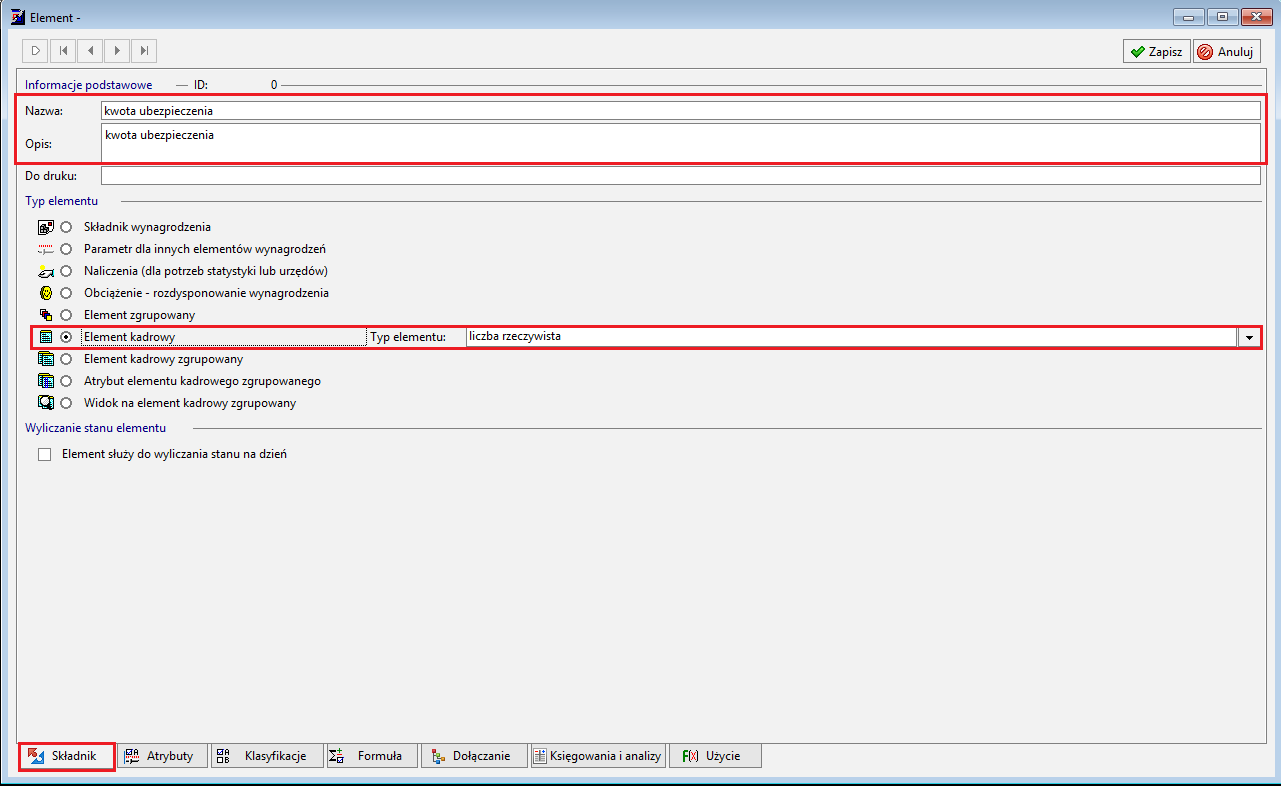Click the yellow Obciążenie element icon
This screenshot has width=1281, height=786.
[45, 293]
